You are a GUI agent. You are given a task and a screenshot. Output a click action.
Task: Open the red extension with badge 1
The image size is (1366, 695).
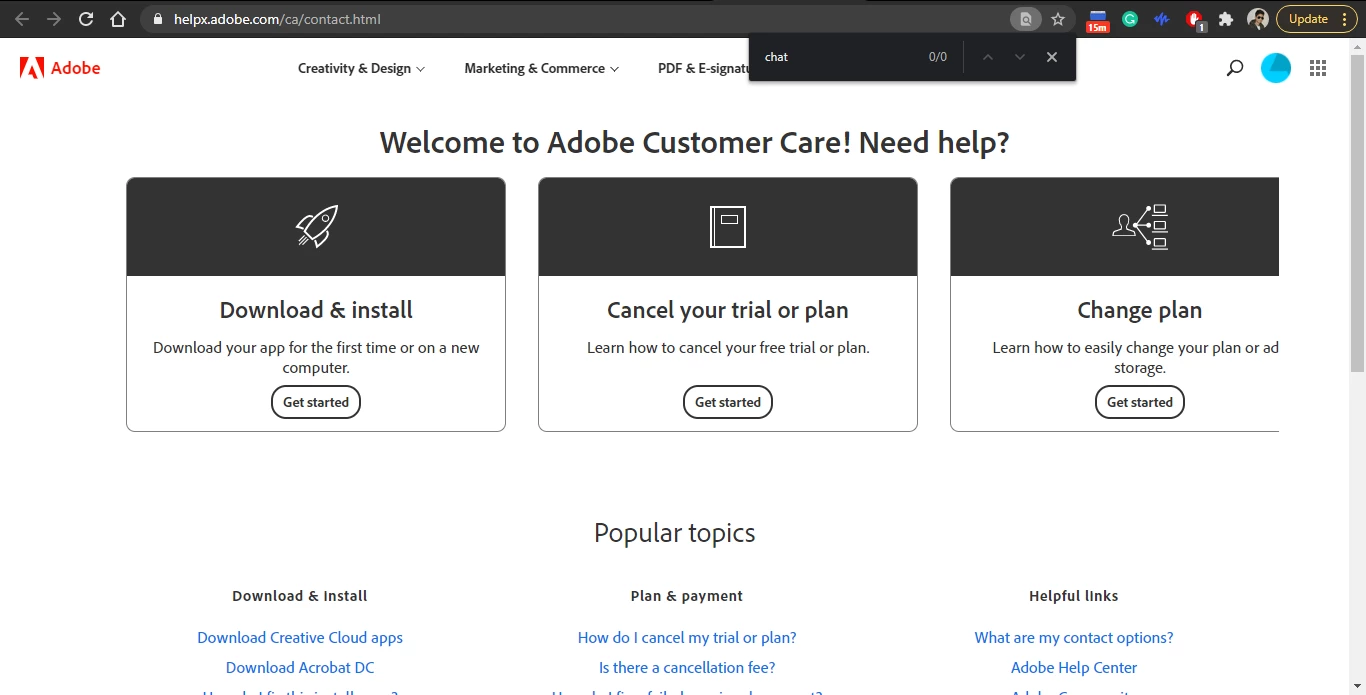[x=1194, y=20]
